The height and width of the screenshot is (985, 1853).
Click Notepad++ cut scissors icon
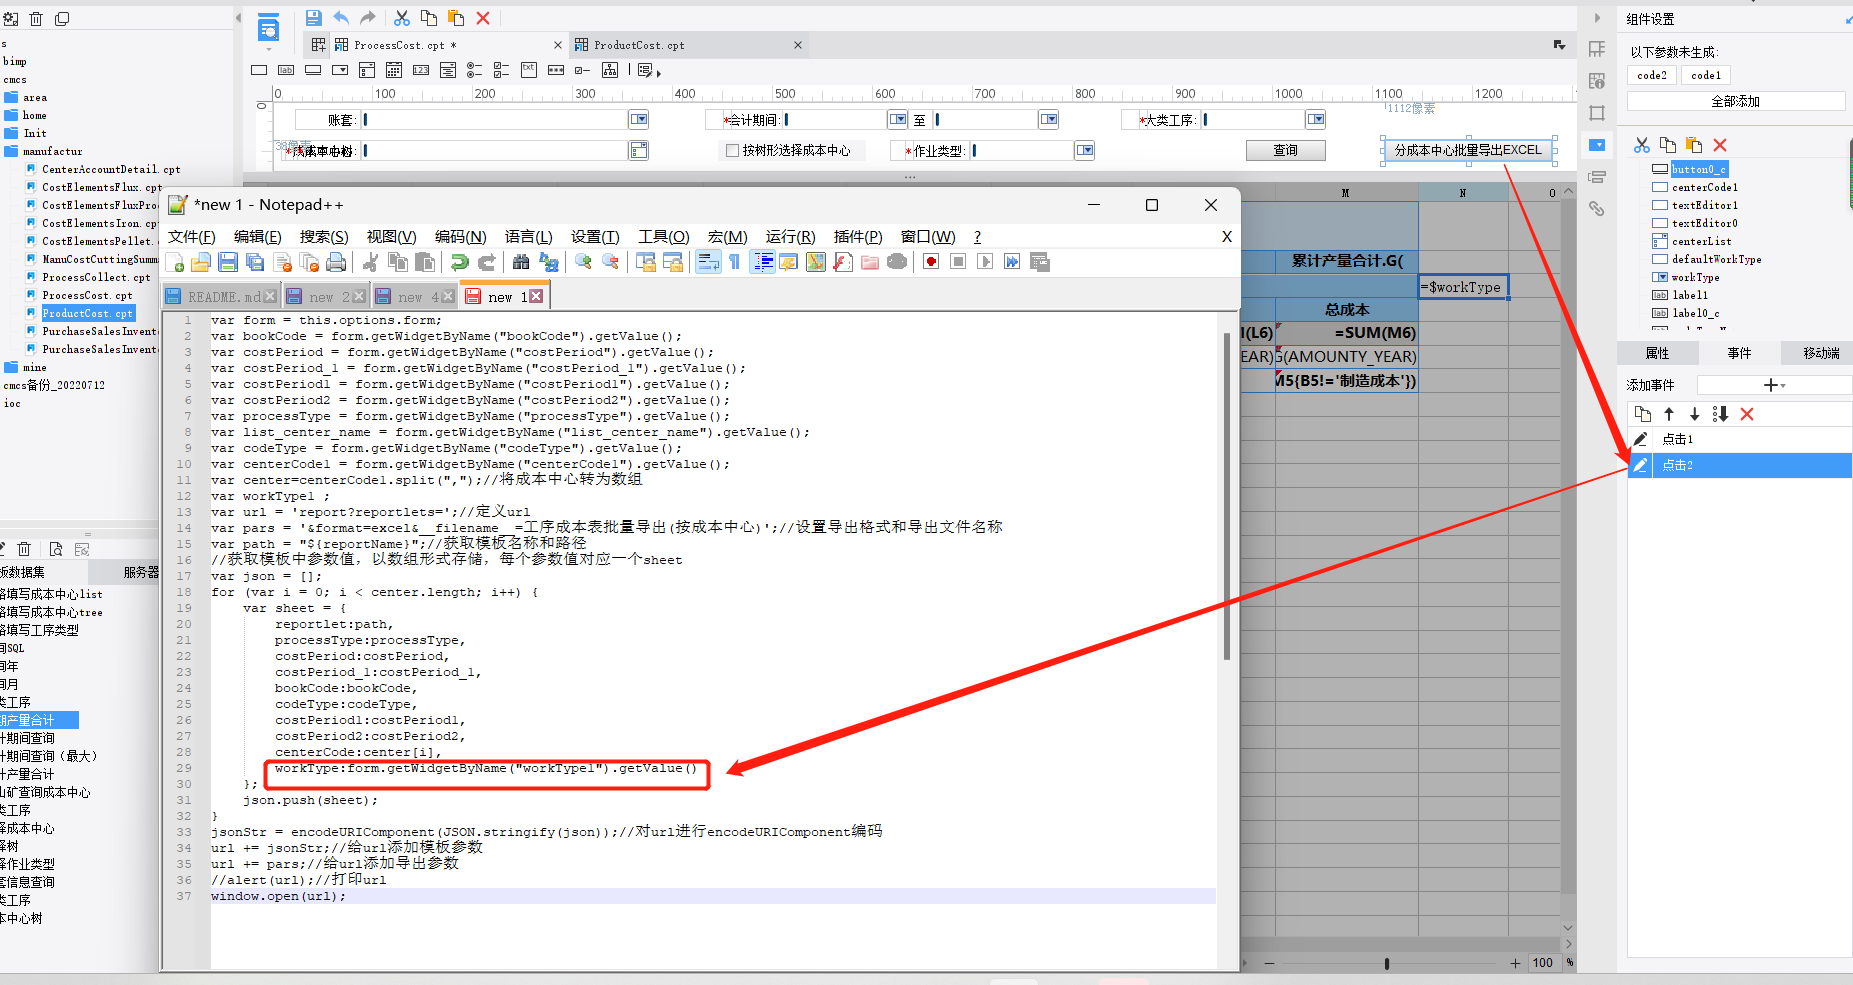pyautogui.click(x=370, y=262)
